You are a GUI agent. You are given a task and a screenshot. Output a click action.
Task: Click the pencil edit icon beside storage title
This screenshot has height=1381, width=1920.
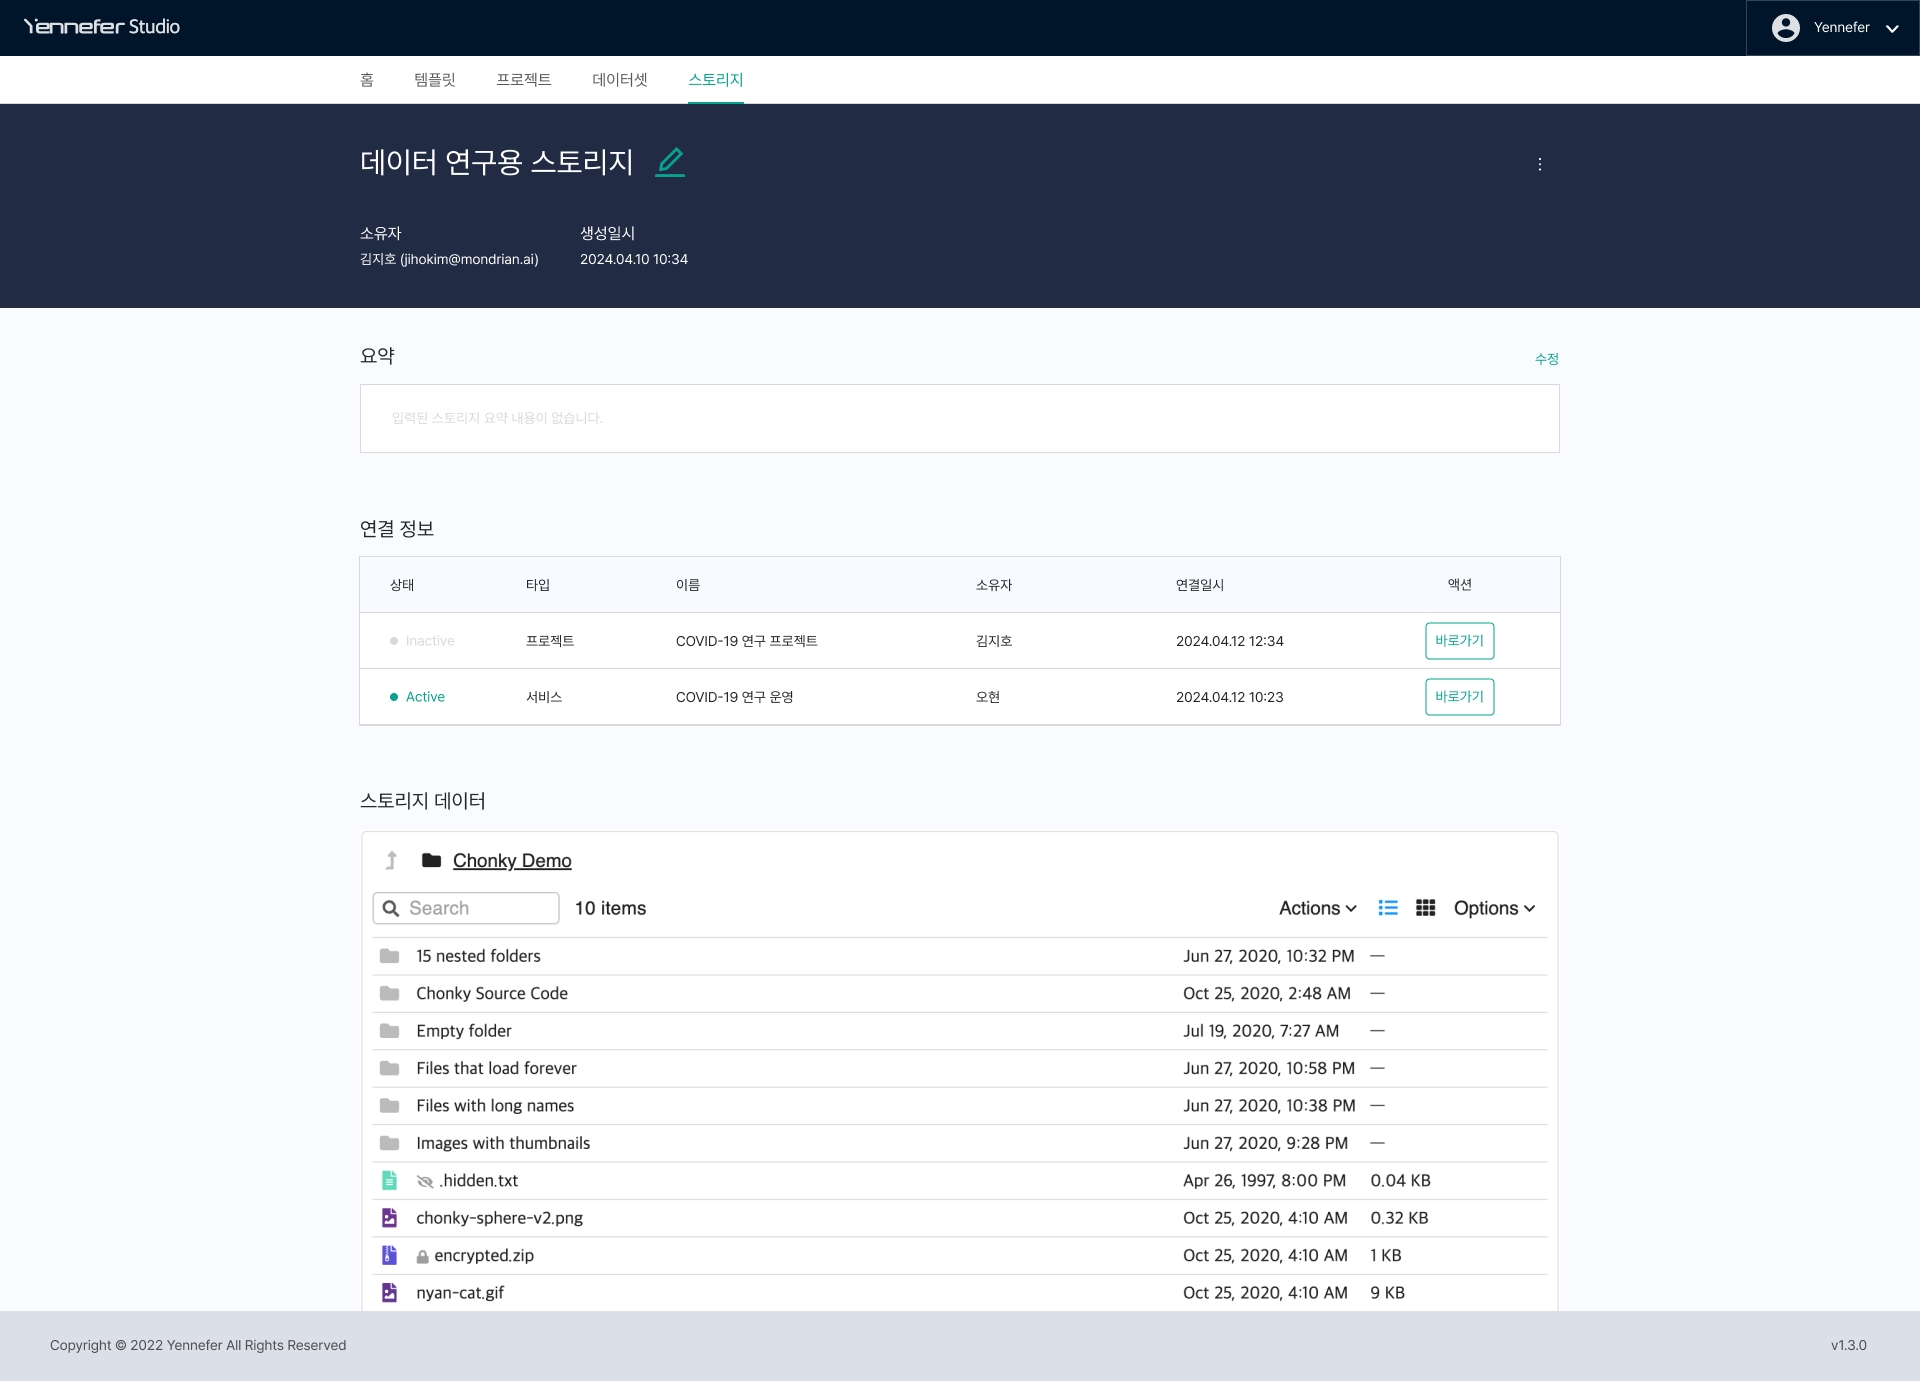(670, 162)
